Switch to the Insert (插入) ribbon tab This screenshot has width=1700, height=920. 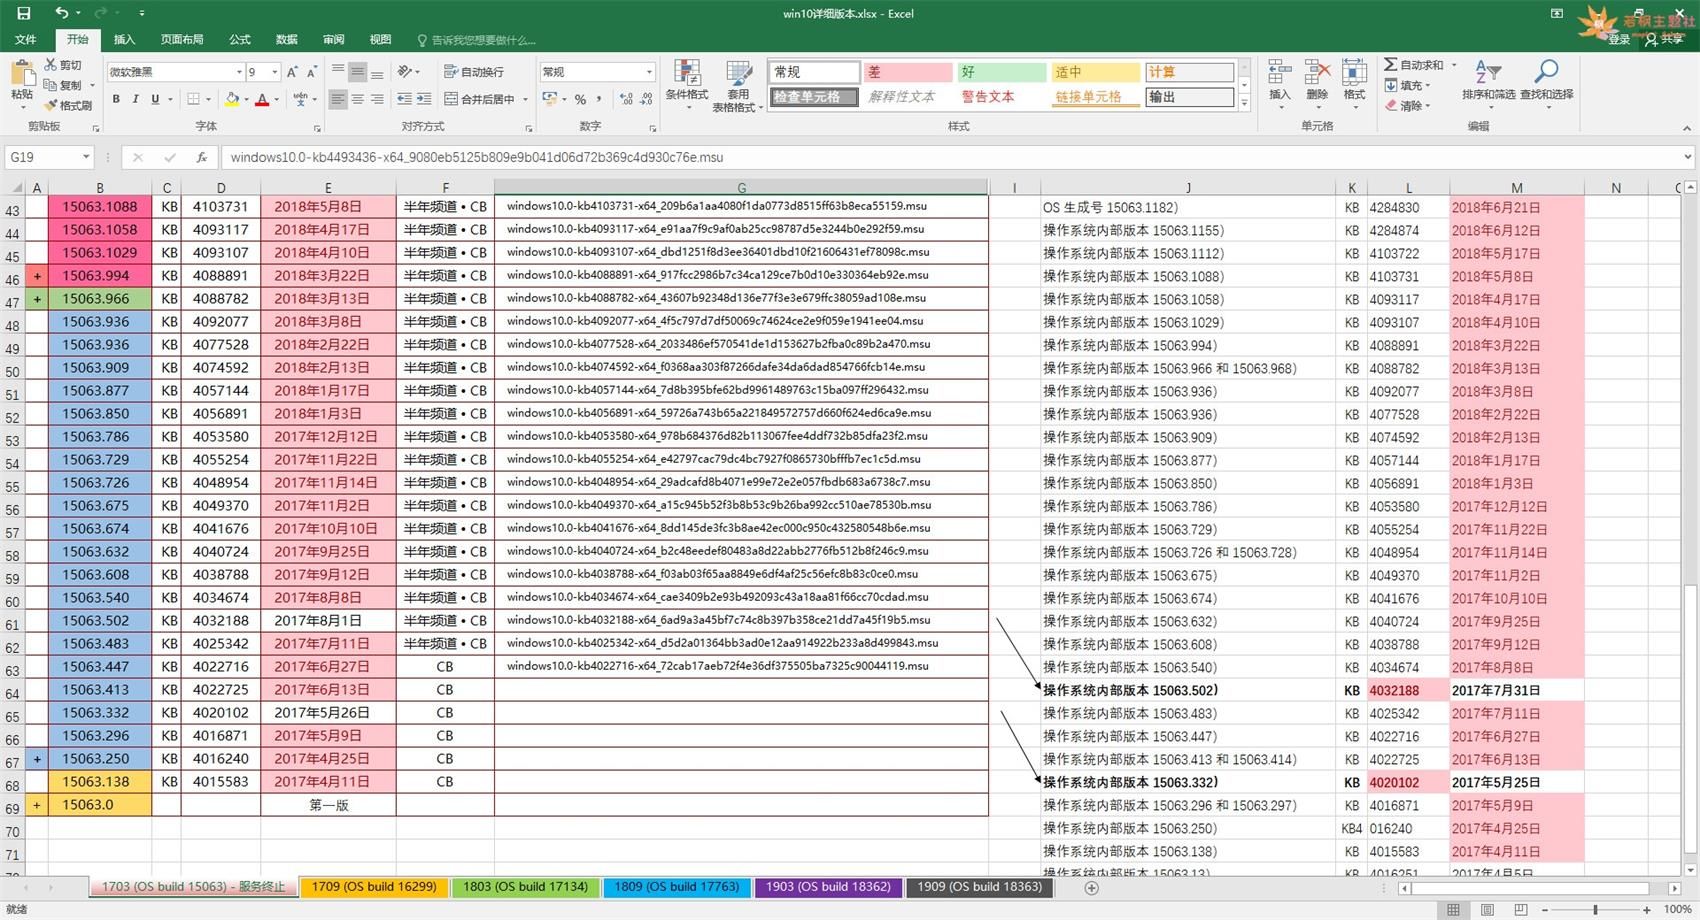pos(124,39)
